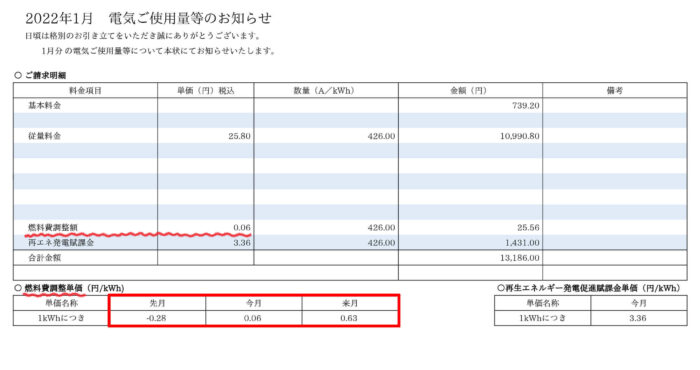Click the '合計金額' row label
Image resolution: width=700 pixels, height=370 pixels.
pos(45,258)
